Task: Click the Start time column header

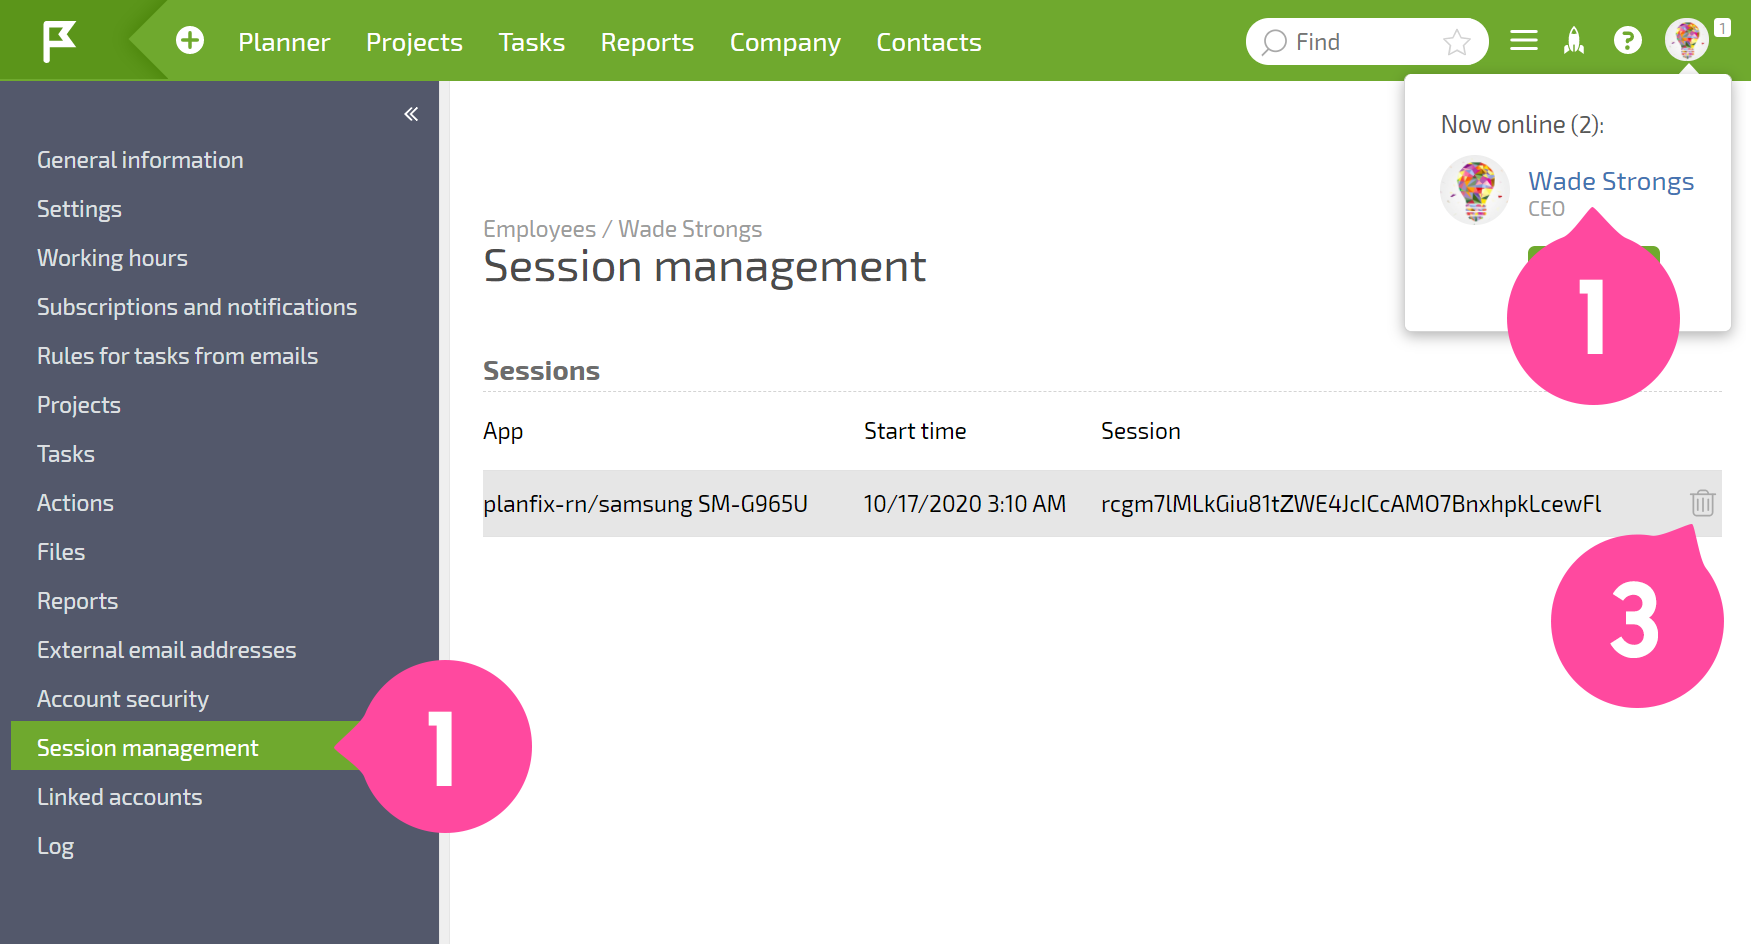Action: pyautogui.click(x=915, y=431)
